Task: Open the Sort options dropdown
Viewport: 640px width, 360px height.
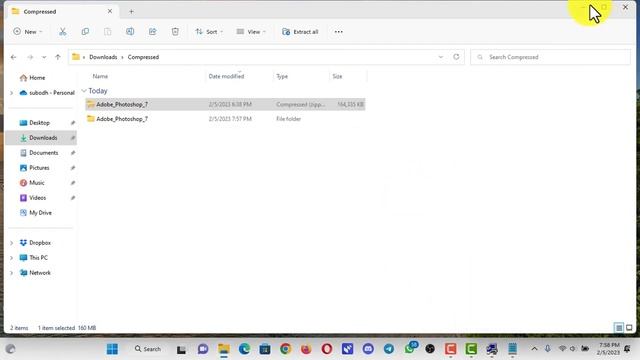Action: coord(209,31)
